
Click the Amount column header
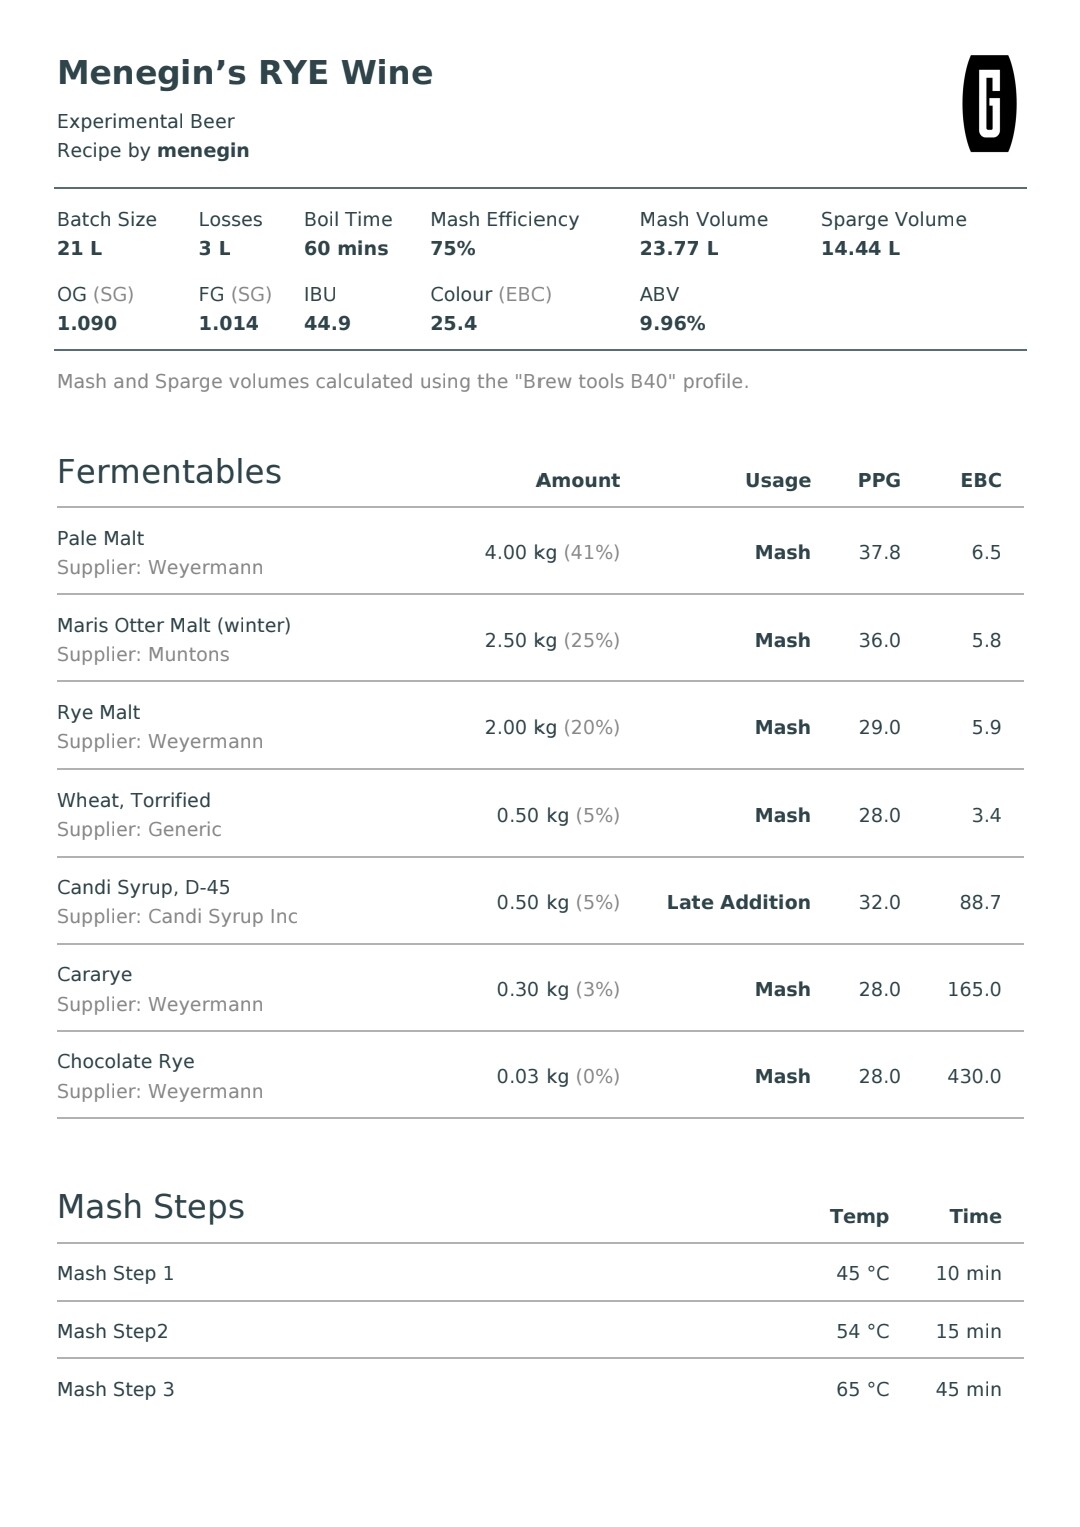pos(578,480)
